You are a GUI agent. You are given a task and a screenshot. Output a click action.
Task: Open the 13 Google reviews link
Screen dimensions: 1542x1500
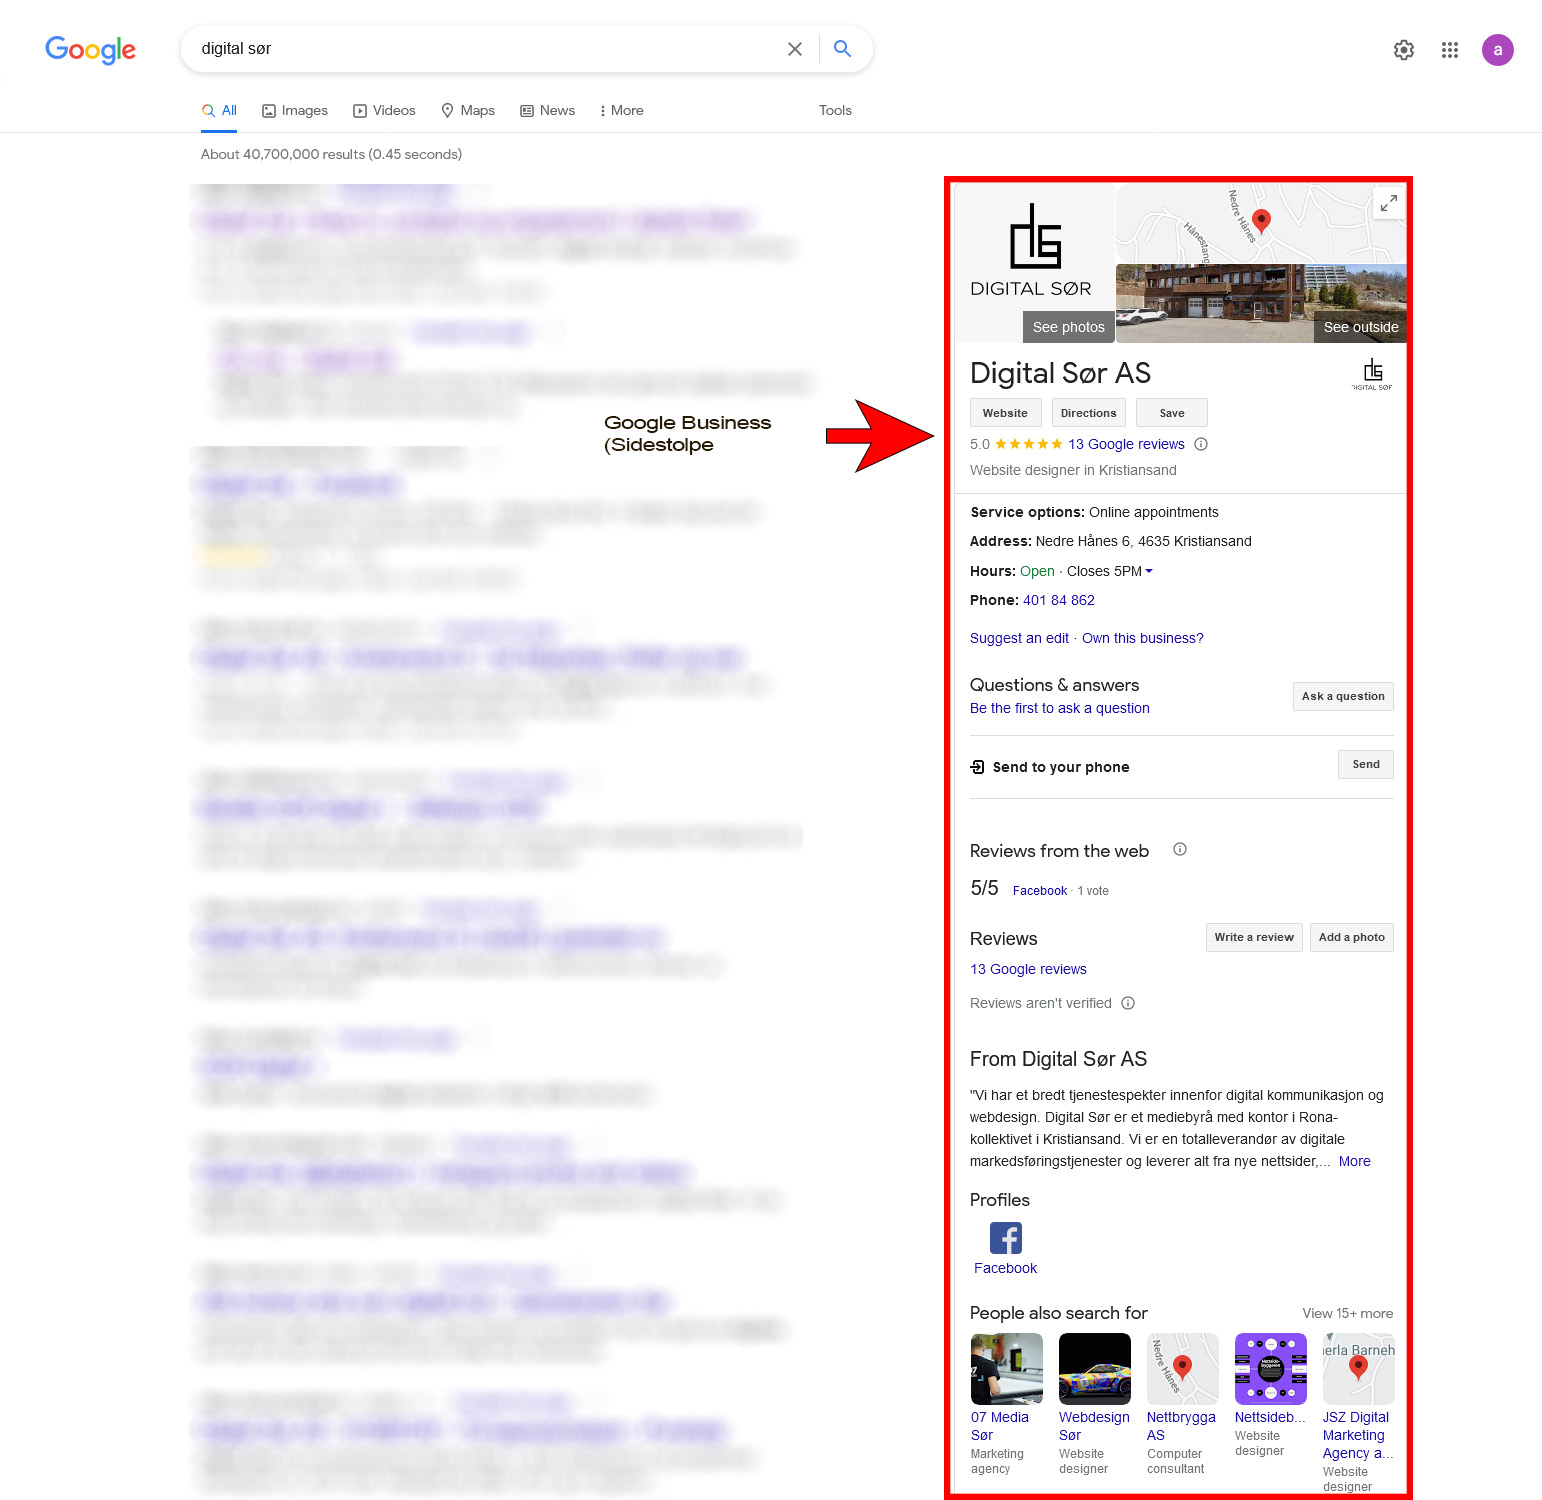1126,444
